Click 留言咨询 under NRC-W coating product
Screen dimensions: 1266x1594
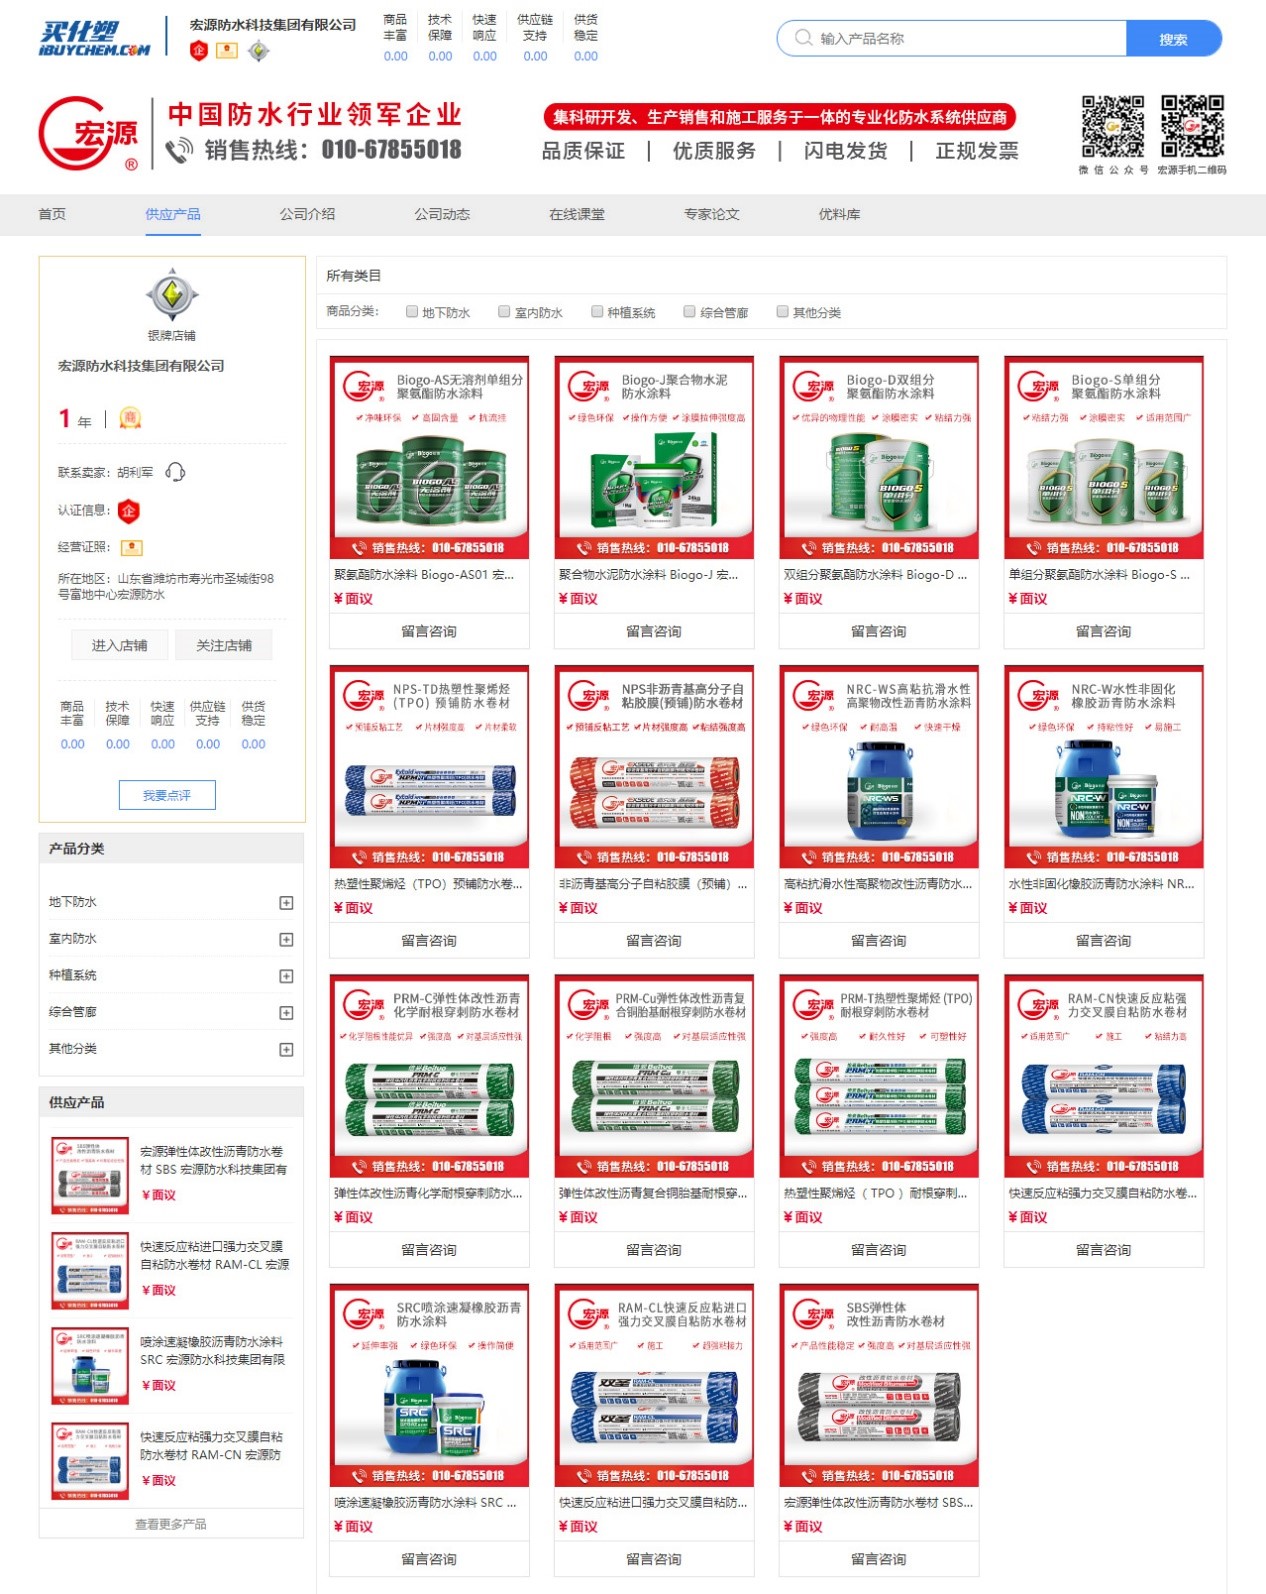click(x=1104, y=940)
